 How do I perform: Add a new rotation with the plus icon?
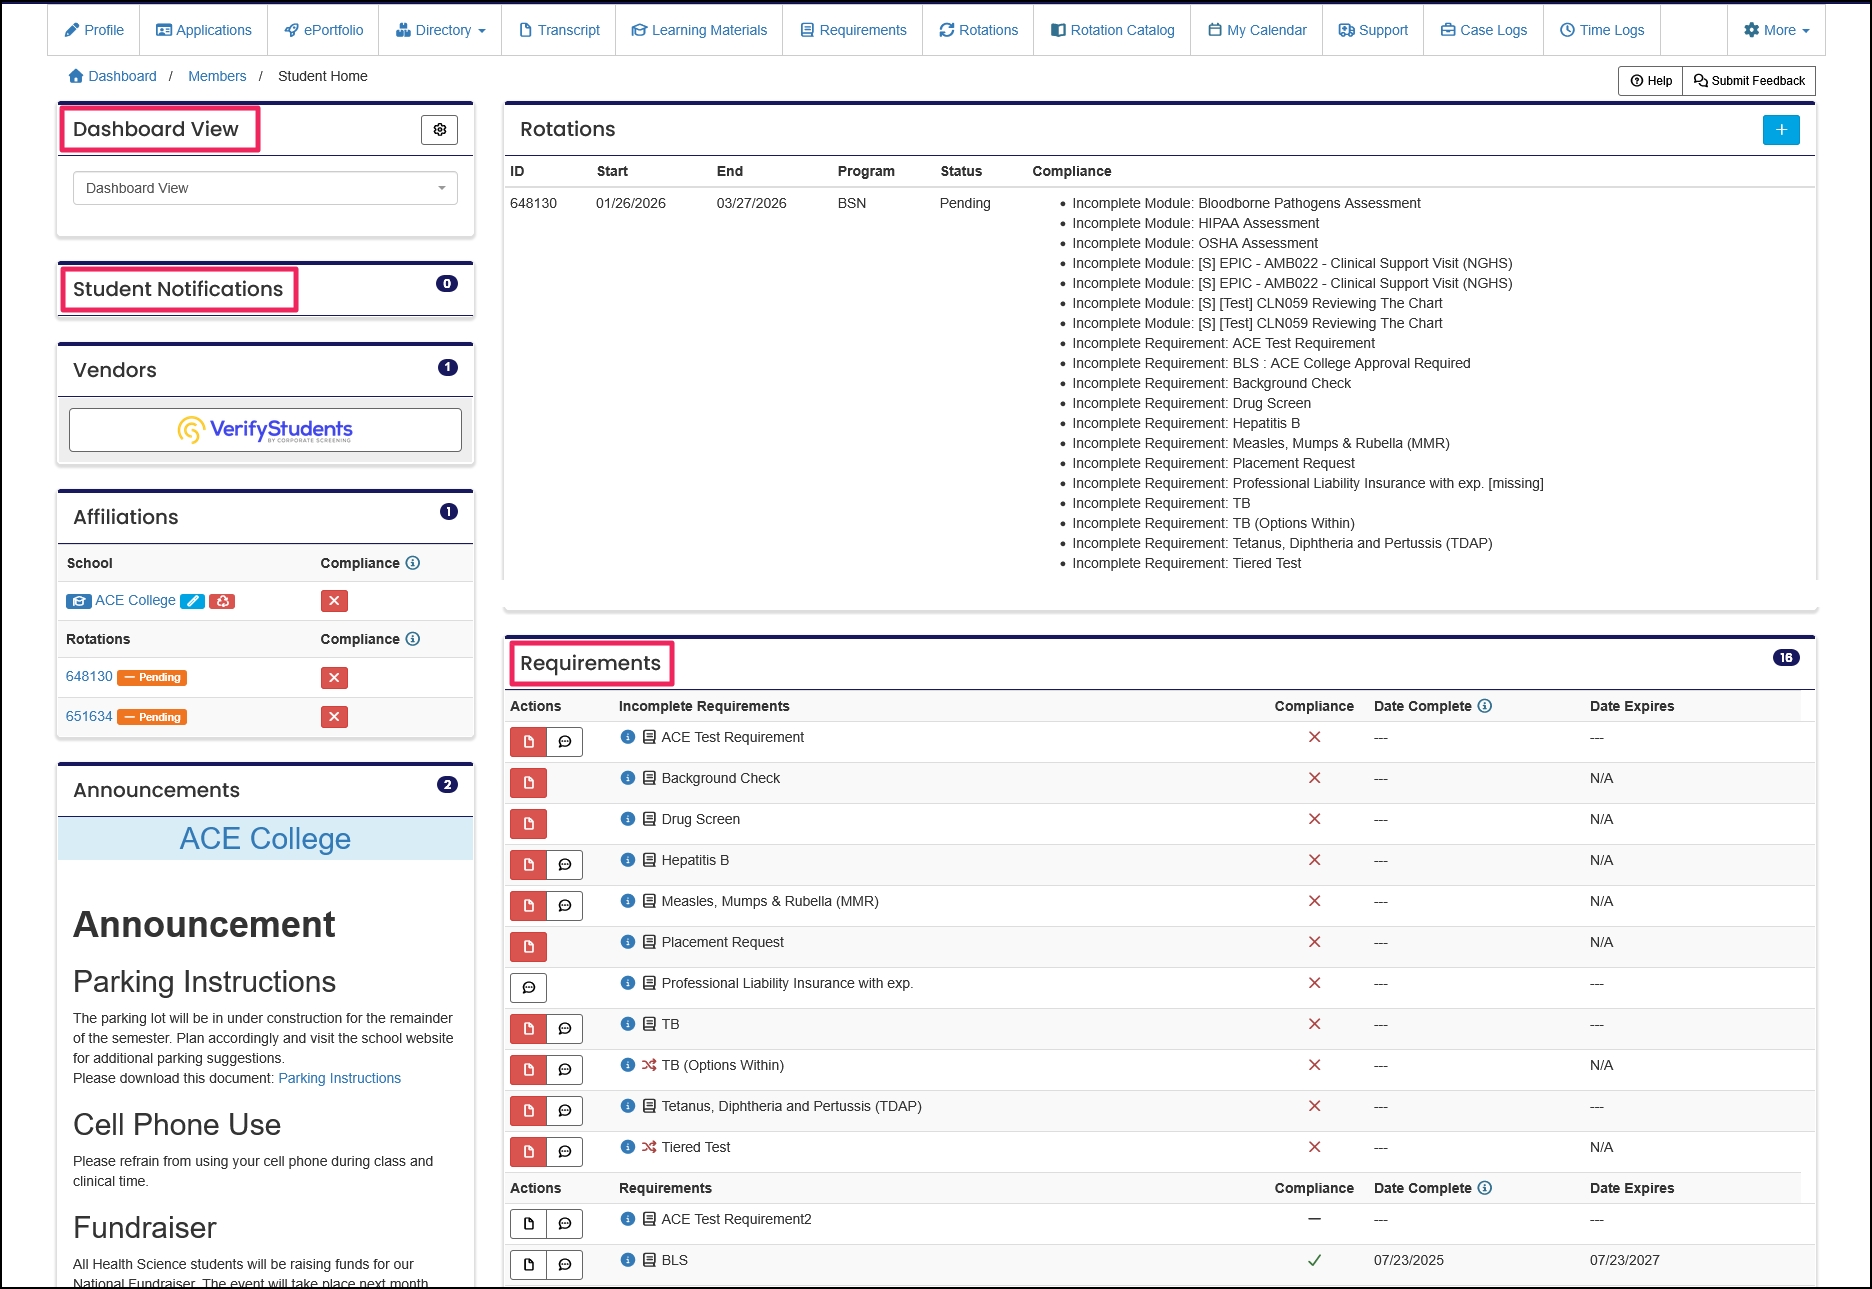[1781, 129]
